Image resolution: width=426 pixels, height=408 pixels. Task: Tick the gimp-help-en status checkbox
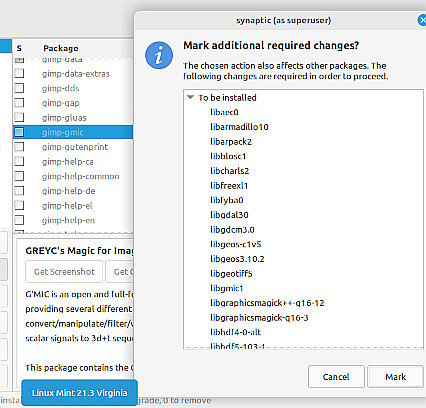(x=19, y=220)
